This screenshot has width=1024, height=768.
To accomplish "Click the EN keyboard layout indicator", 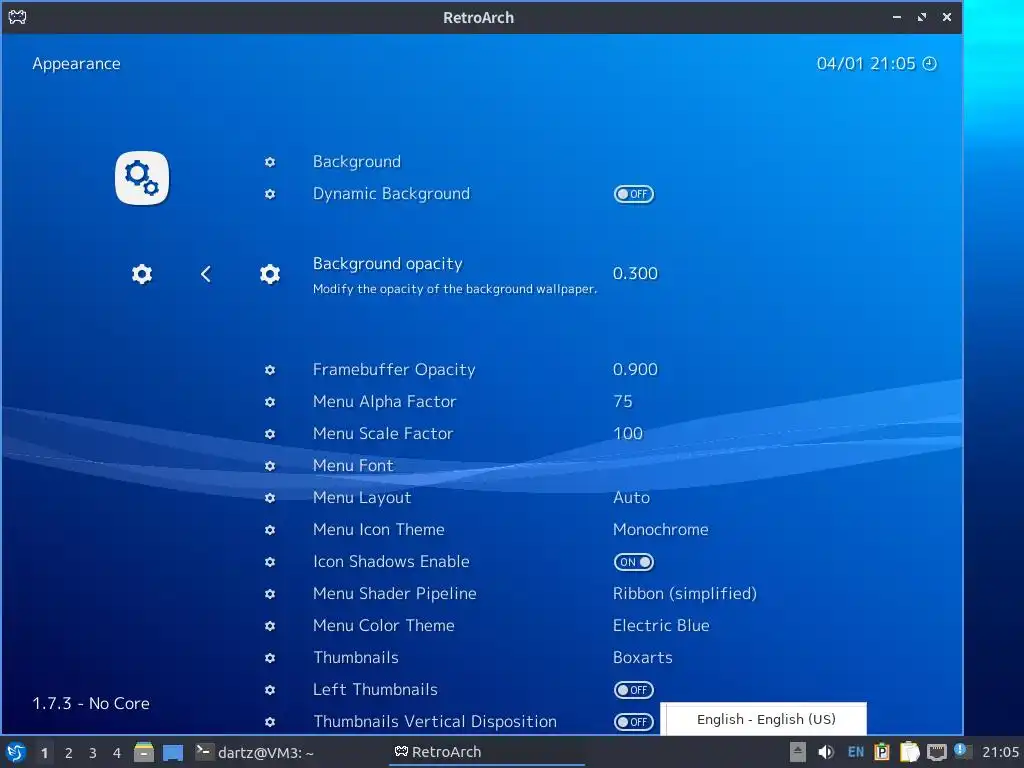I will pos(856,752).
